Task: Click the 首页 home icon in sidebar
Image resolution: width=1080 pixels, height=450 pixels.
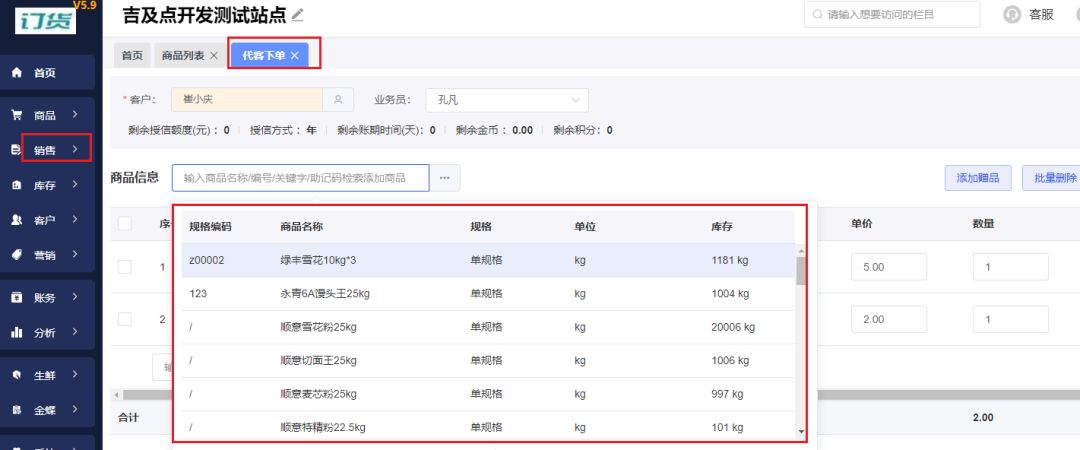Action: (17, 72)
